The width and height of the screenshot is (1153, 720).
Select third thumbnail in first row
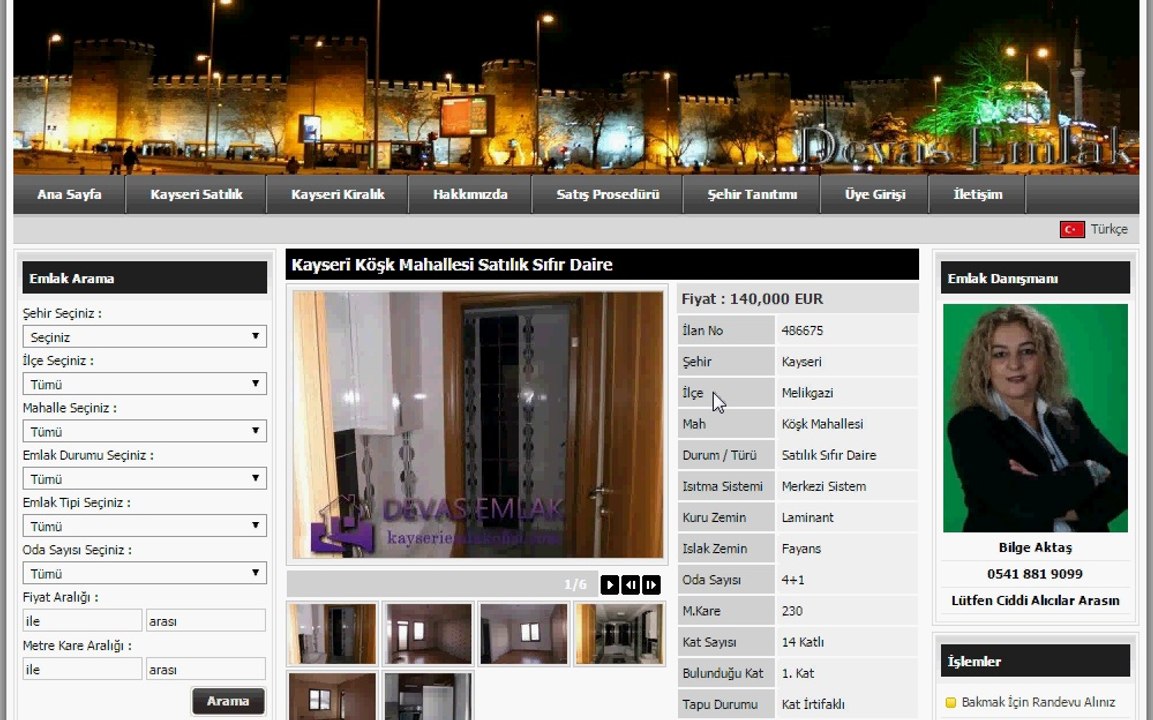(523, 634)
